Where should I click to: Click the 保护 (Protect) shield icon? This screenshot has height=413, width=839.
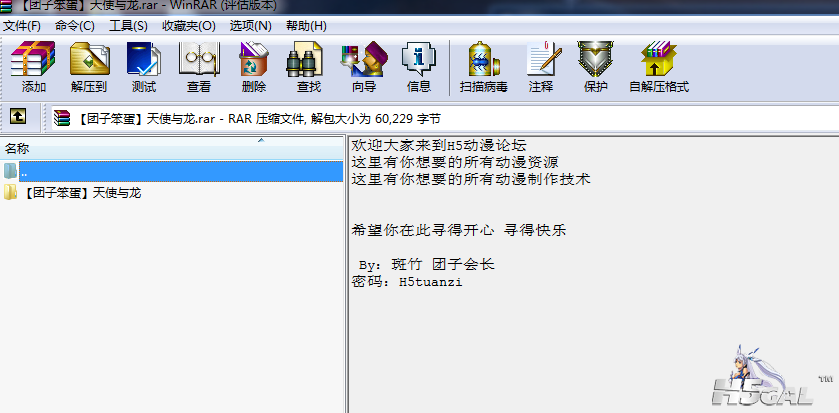596,66
